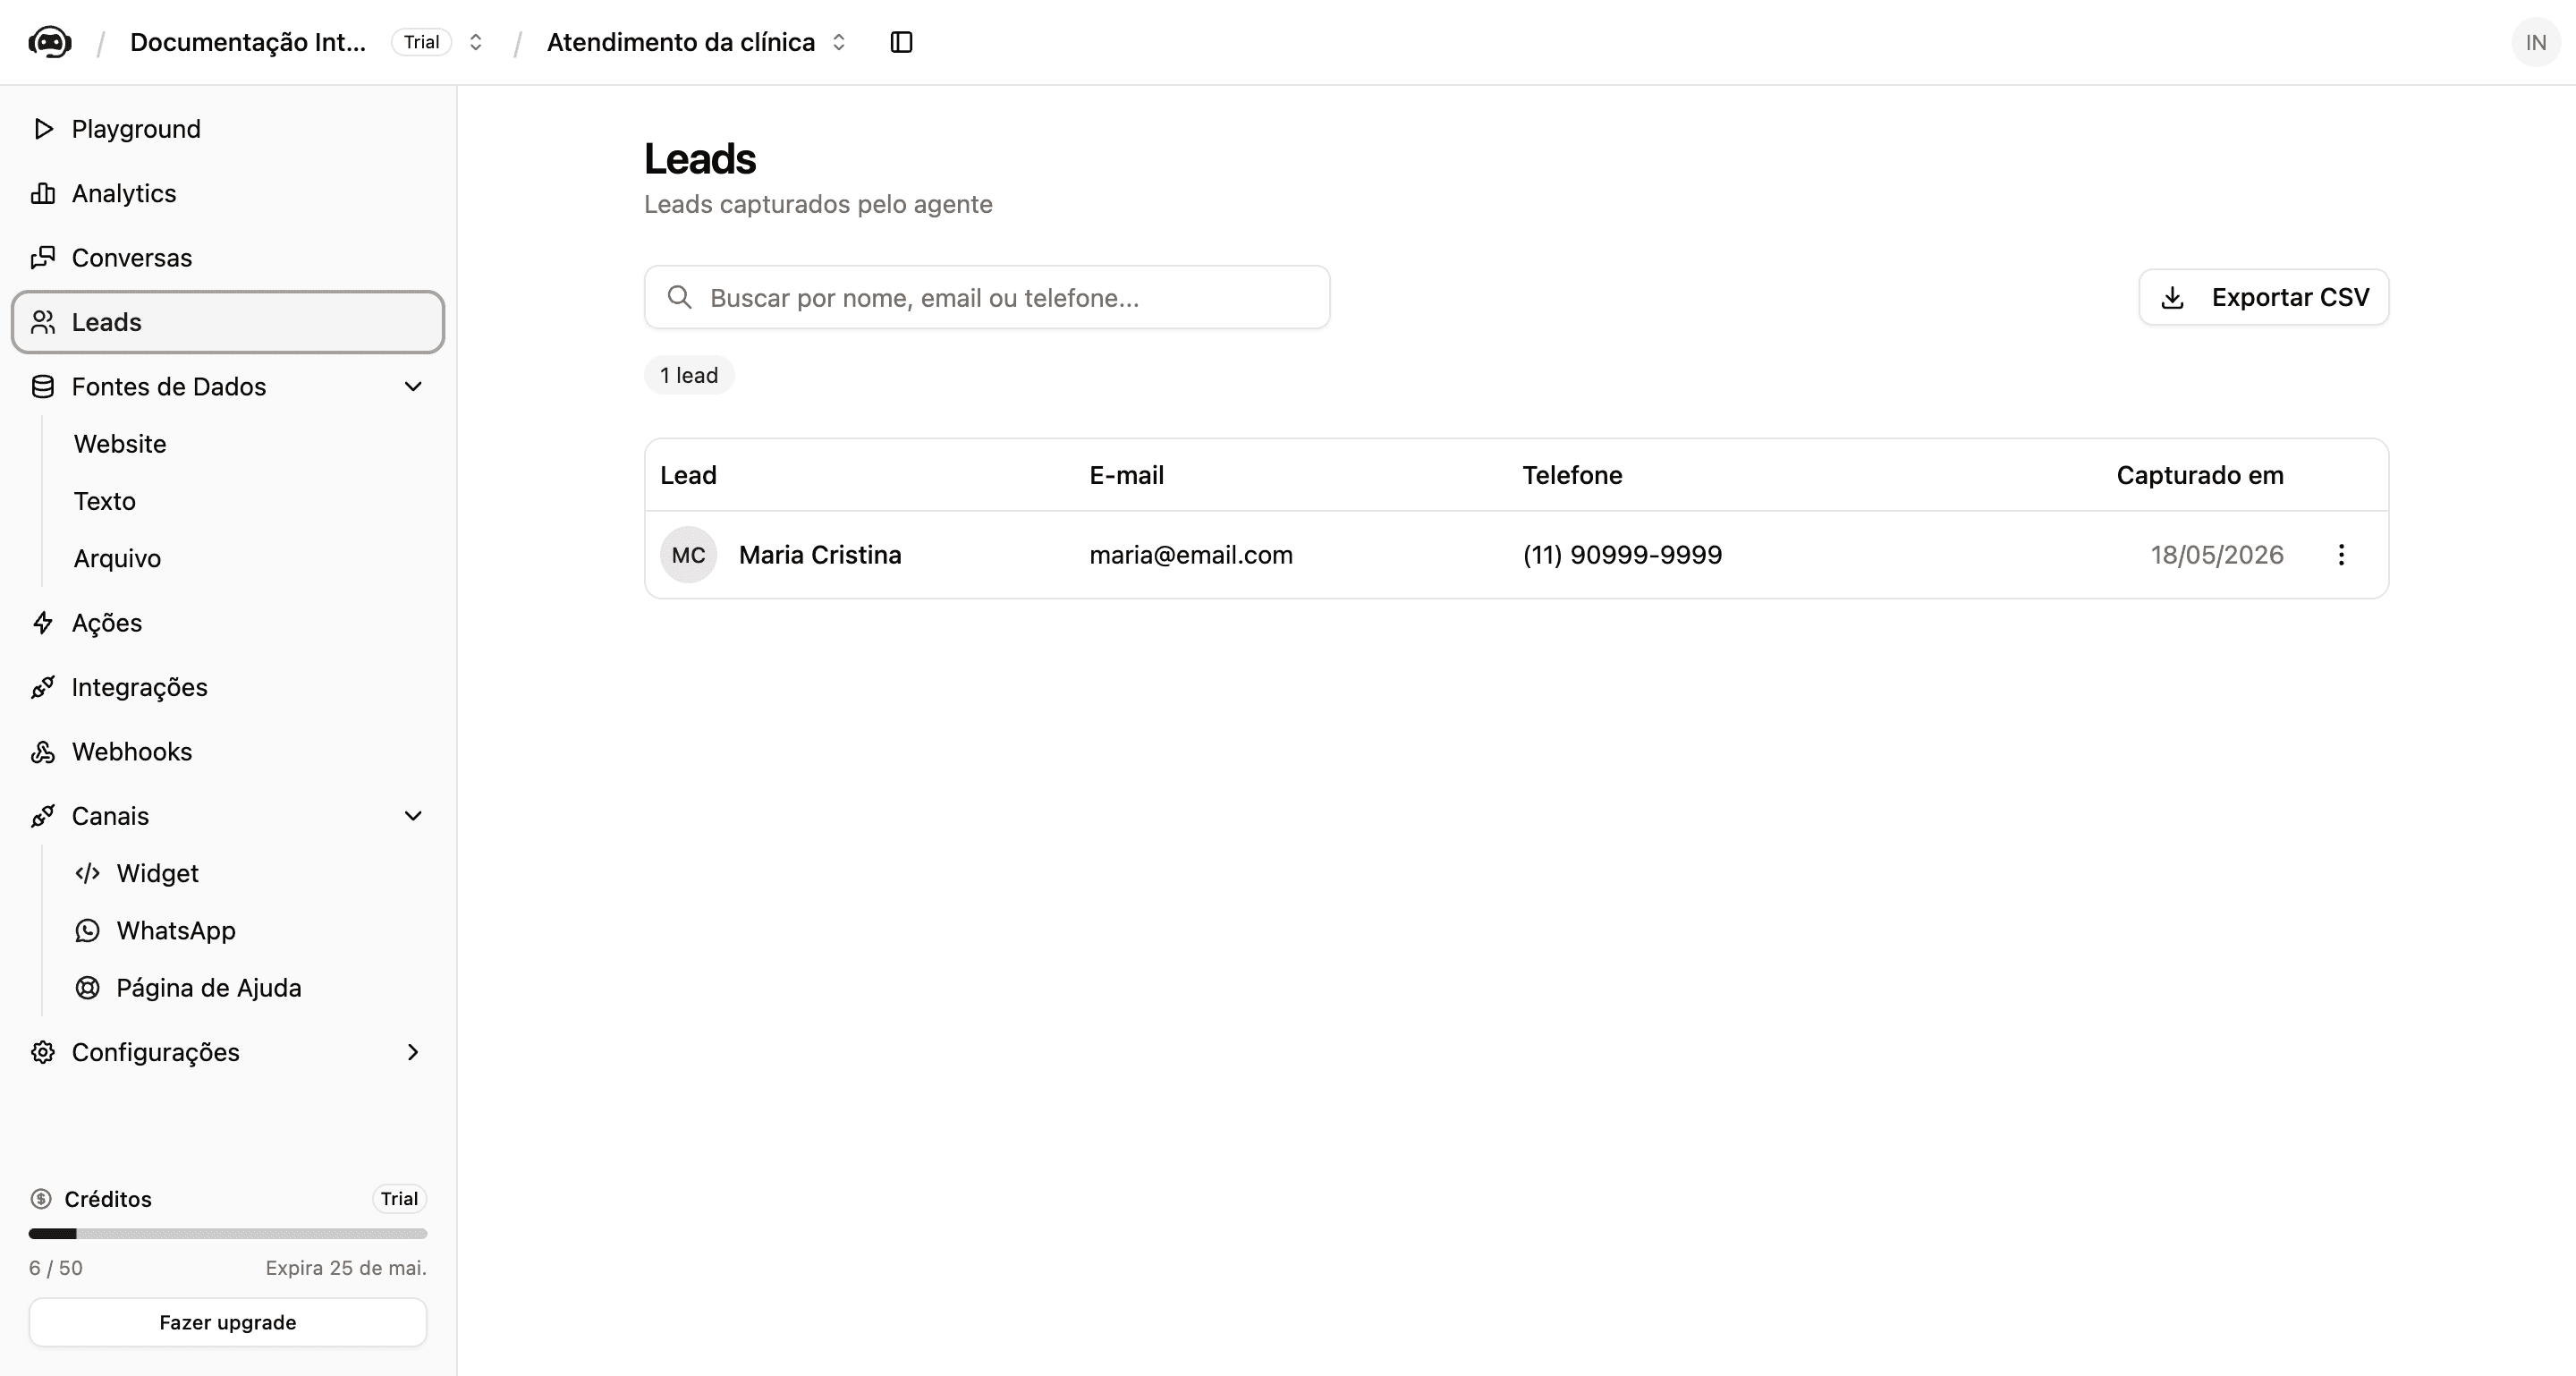Click the (11) 90999-9999 phone cell

click(1622, 555)
